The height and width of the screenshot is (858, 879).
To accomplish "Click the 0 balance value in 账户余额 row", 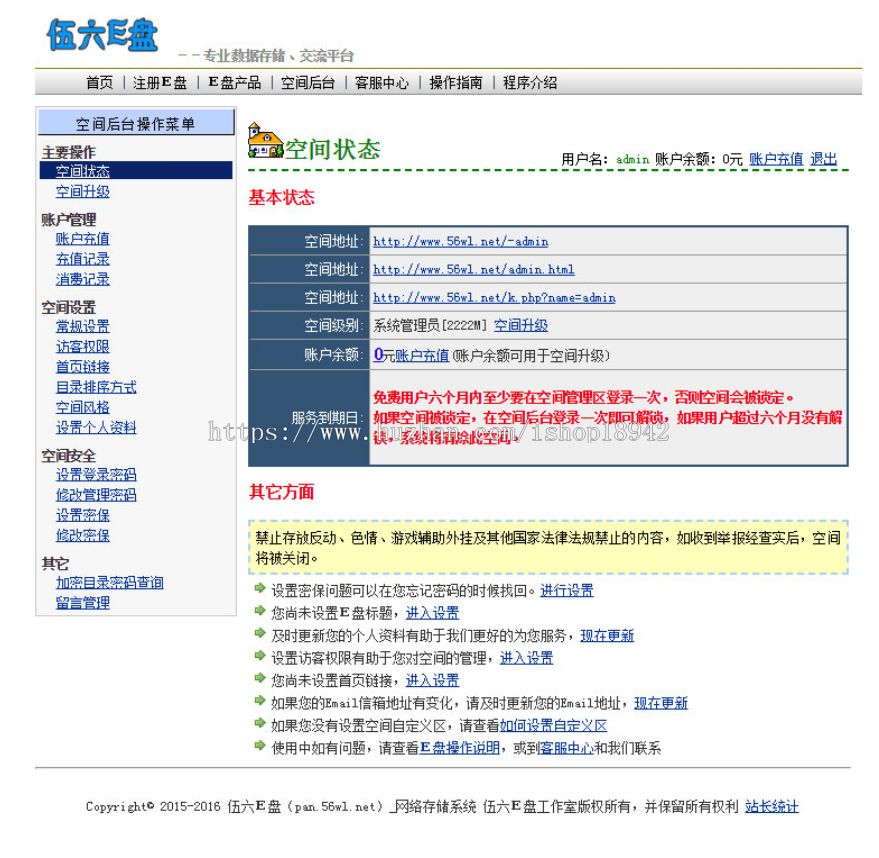I will (x=378, y=355).
